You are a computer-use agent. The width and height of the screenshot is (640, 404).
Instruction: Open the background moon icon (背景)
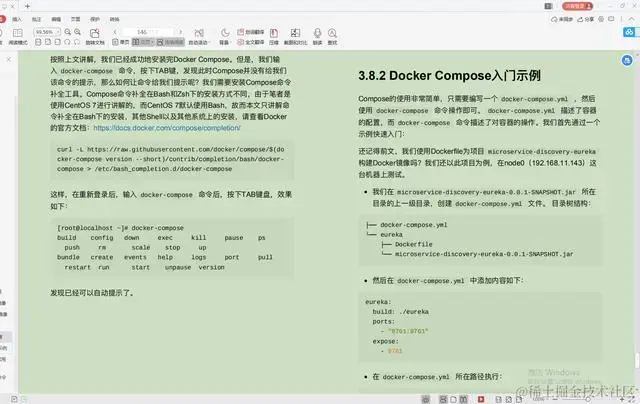click(x=224, y=36)
